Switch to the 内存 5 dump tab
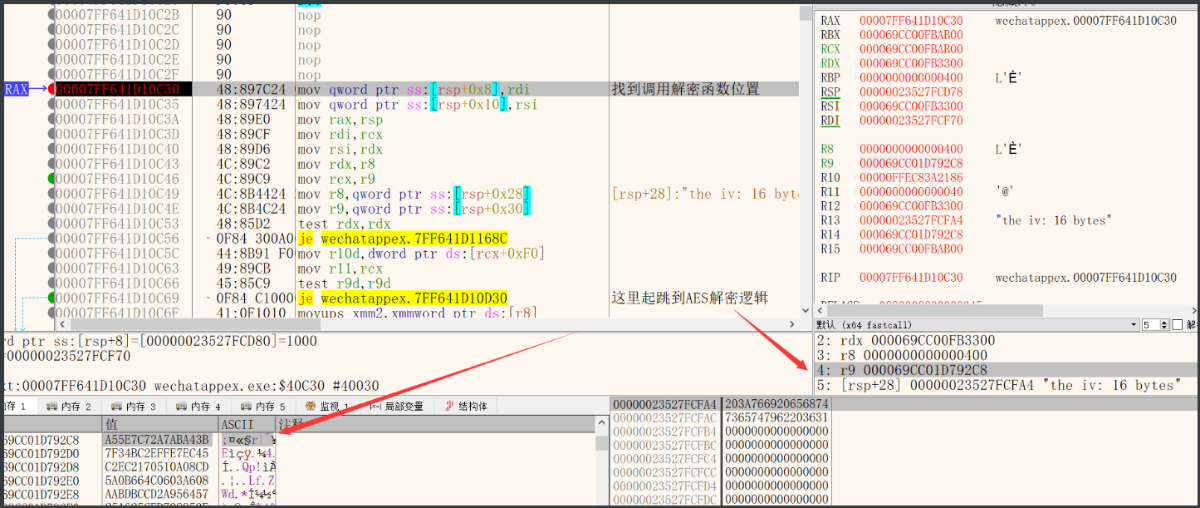 point(264,406)
